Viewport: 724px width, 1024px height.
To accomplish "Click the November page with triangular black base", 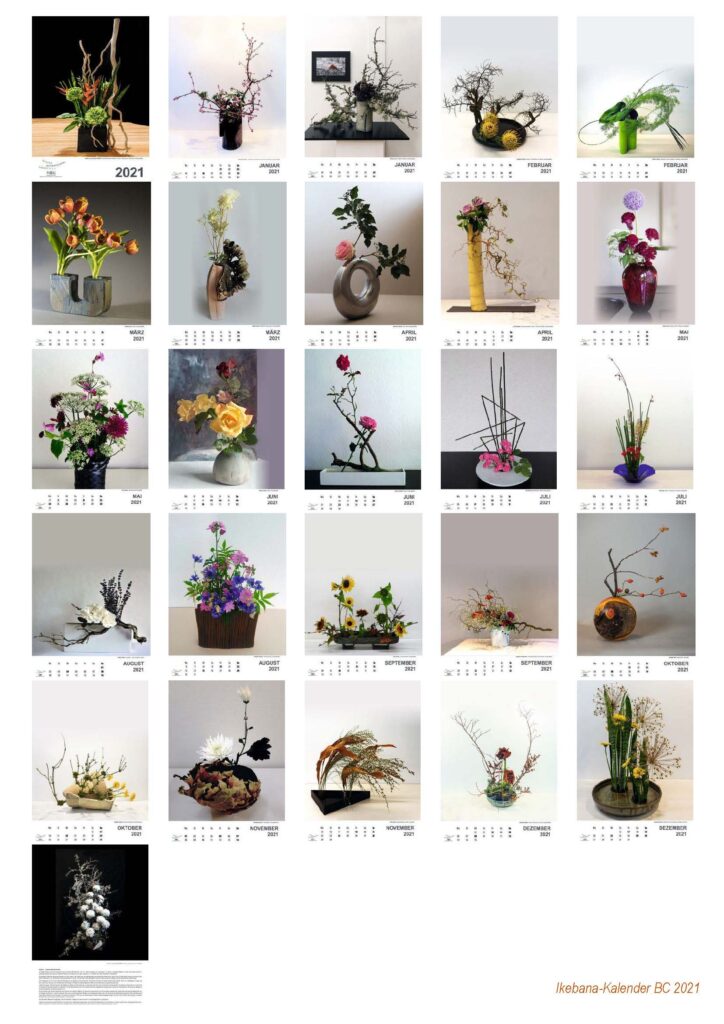I will coord(363,761).
